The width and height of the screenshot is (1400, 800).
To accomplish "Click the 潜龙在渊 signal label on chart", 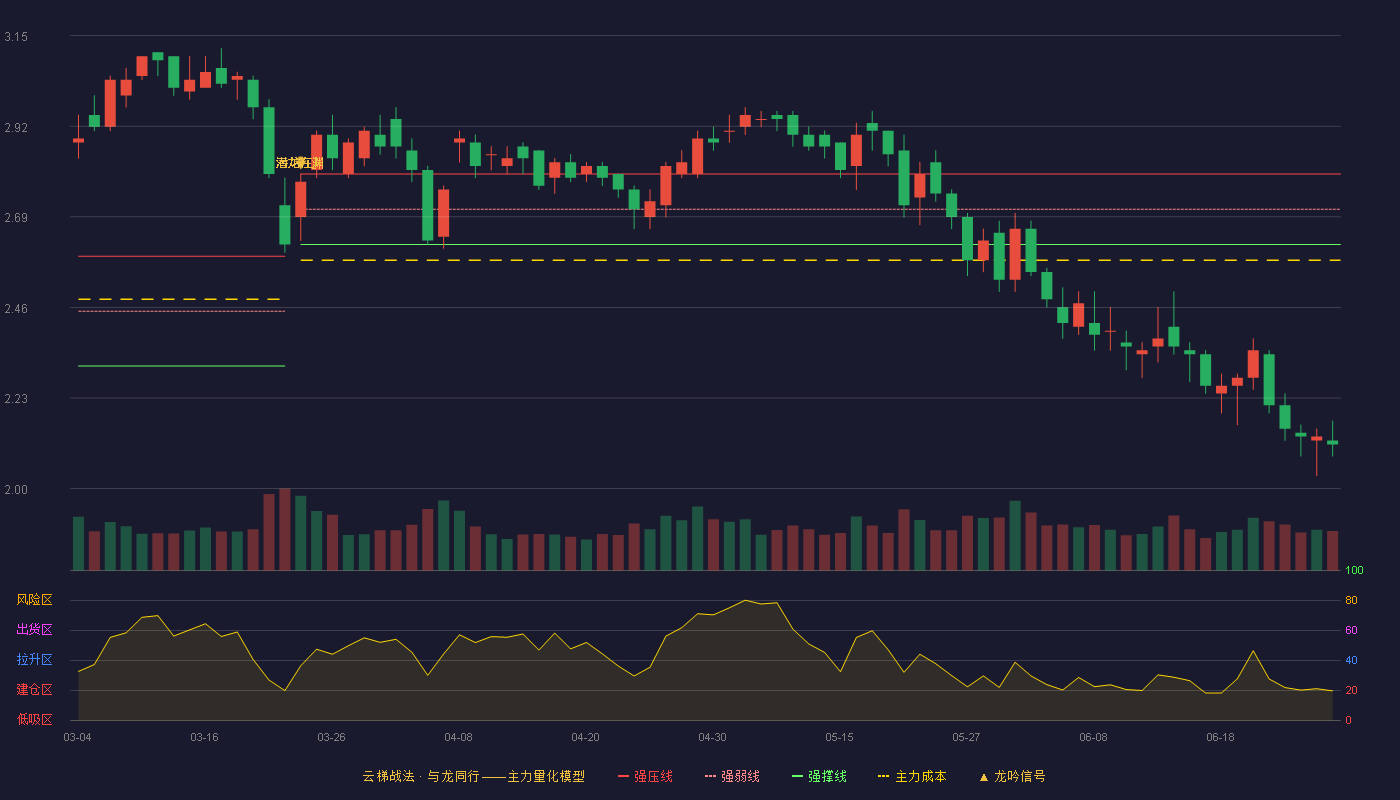I will click(300, 162).
